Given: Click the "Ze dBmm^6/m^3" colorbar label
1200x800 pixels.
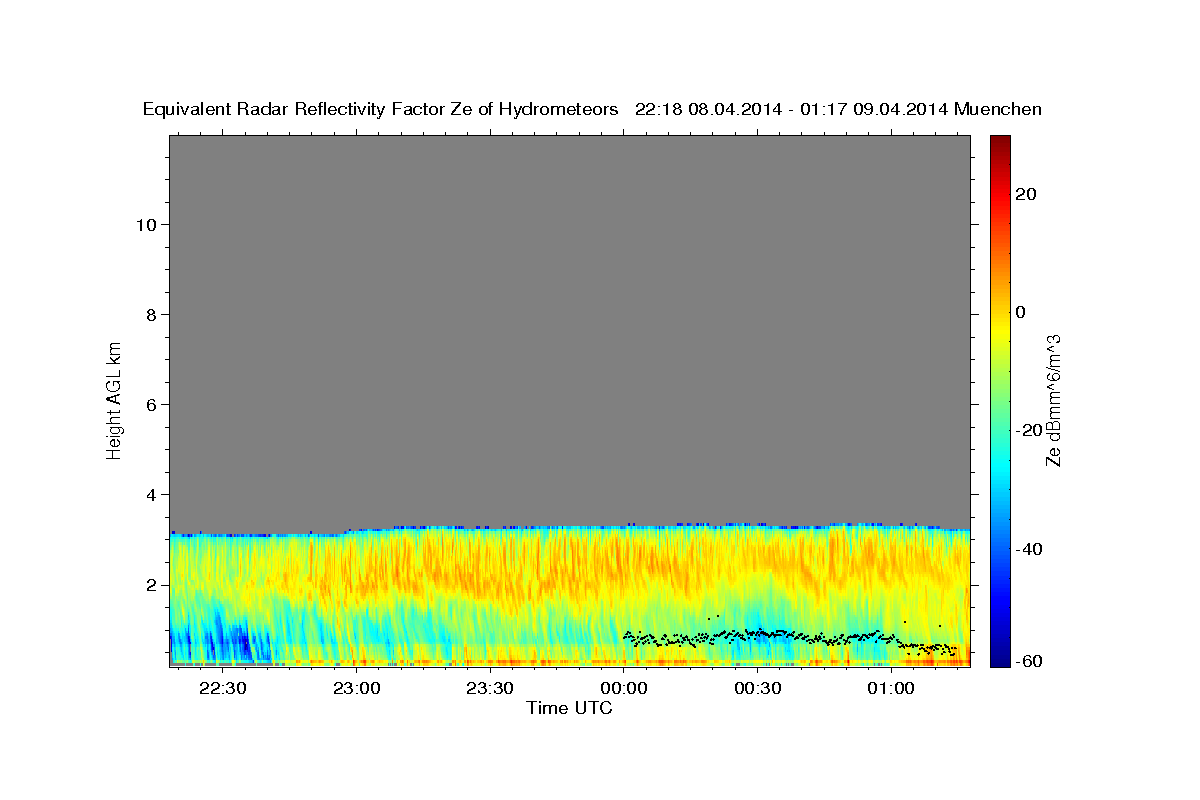Looking at the screenshot, I should (1053, 400).
